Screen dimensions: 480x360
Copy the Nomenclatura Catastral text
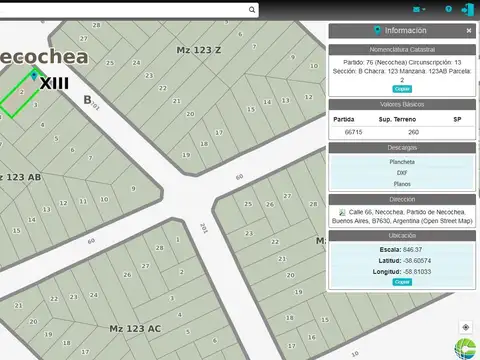pyautogui.click(x=402, y=89)
